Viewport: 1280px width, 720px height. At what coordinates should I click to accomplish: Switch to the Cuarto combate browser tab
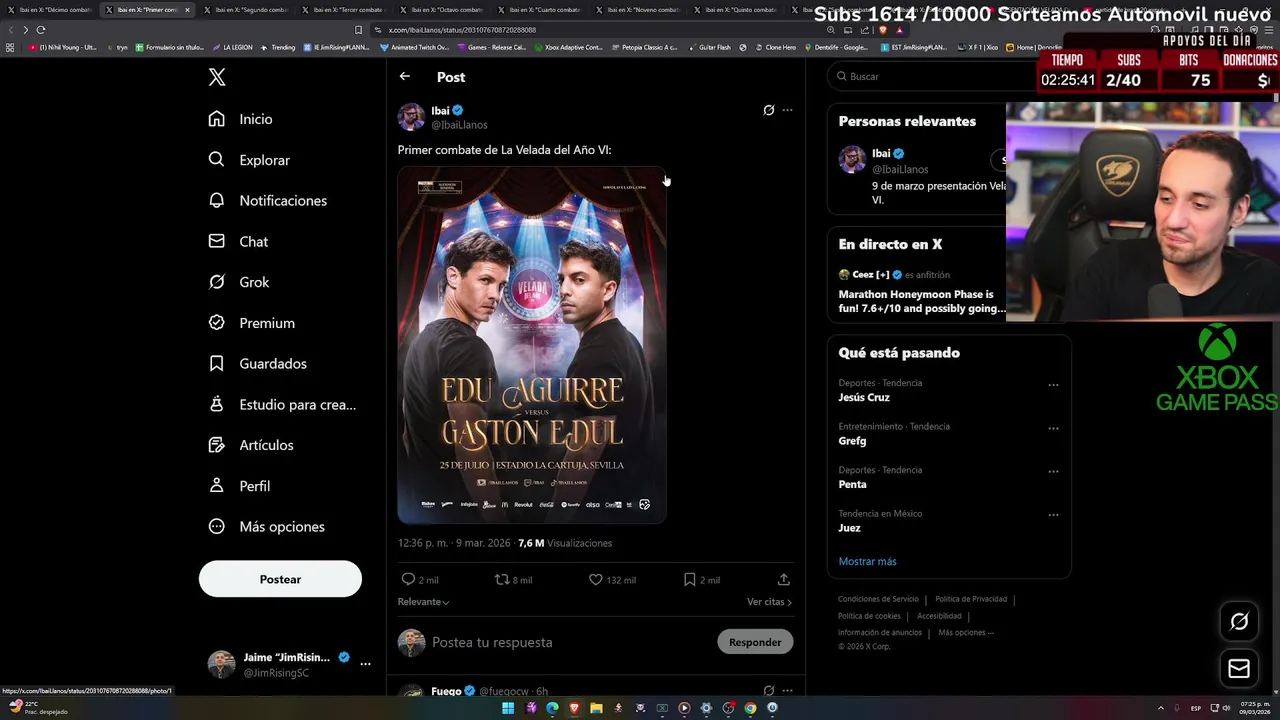539,10
